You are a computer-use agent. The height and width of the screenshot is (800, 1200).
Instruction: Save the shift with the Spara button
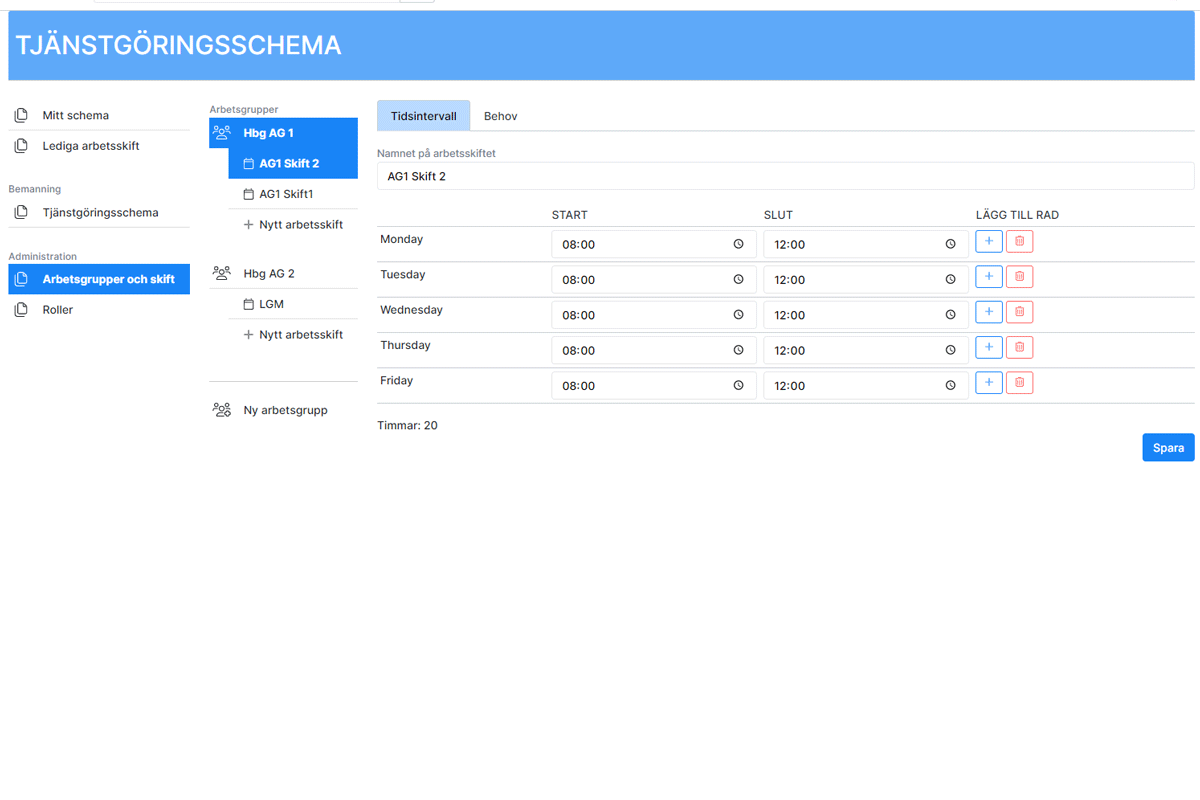1168,448
